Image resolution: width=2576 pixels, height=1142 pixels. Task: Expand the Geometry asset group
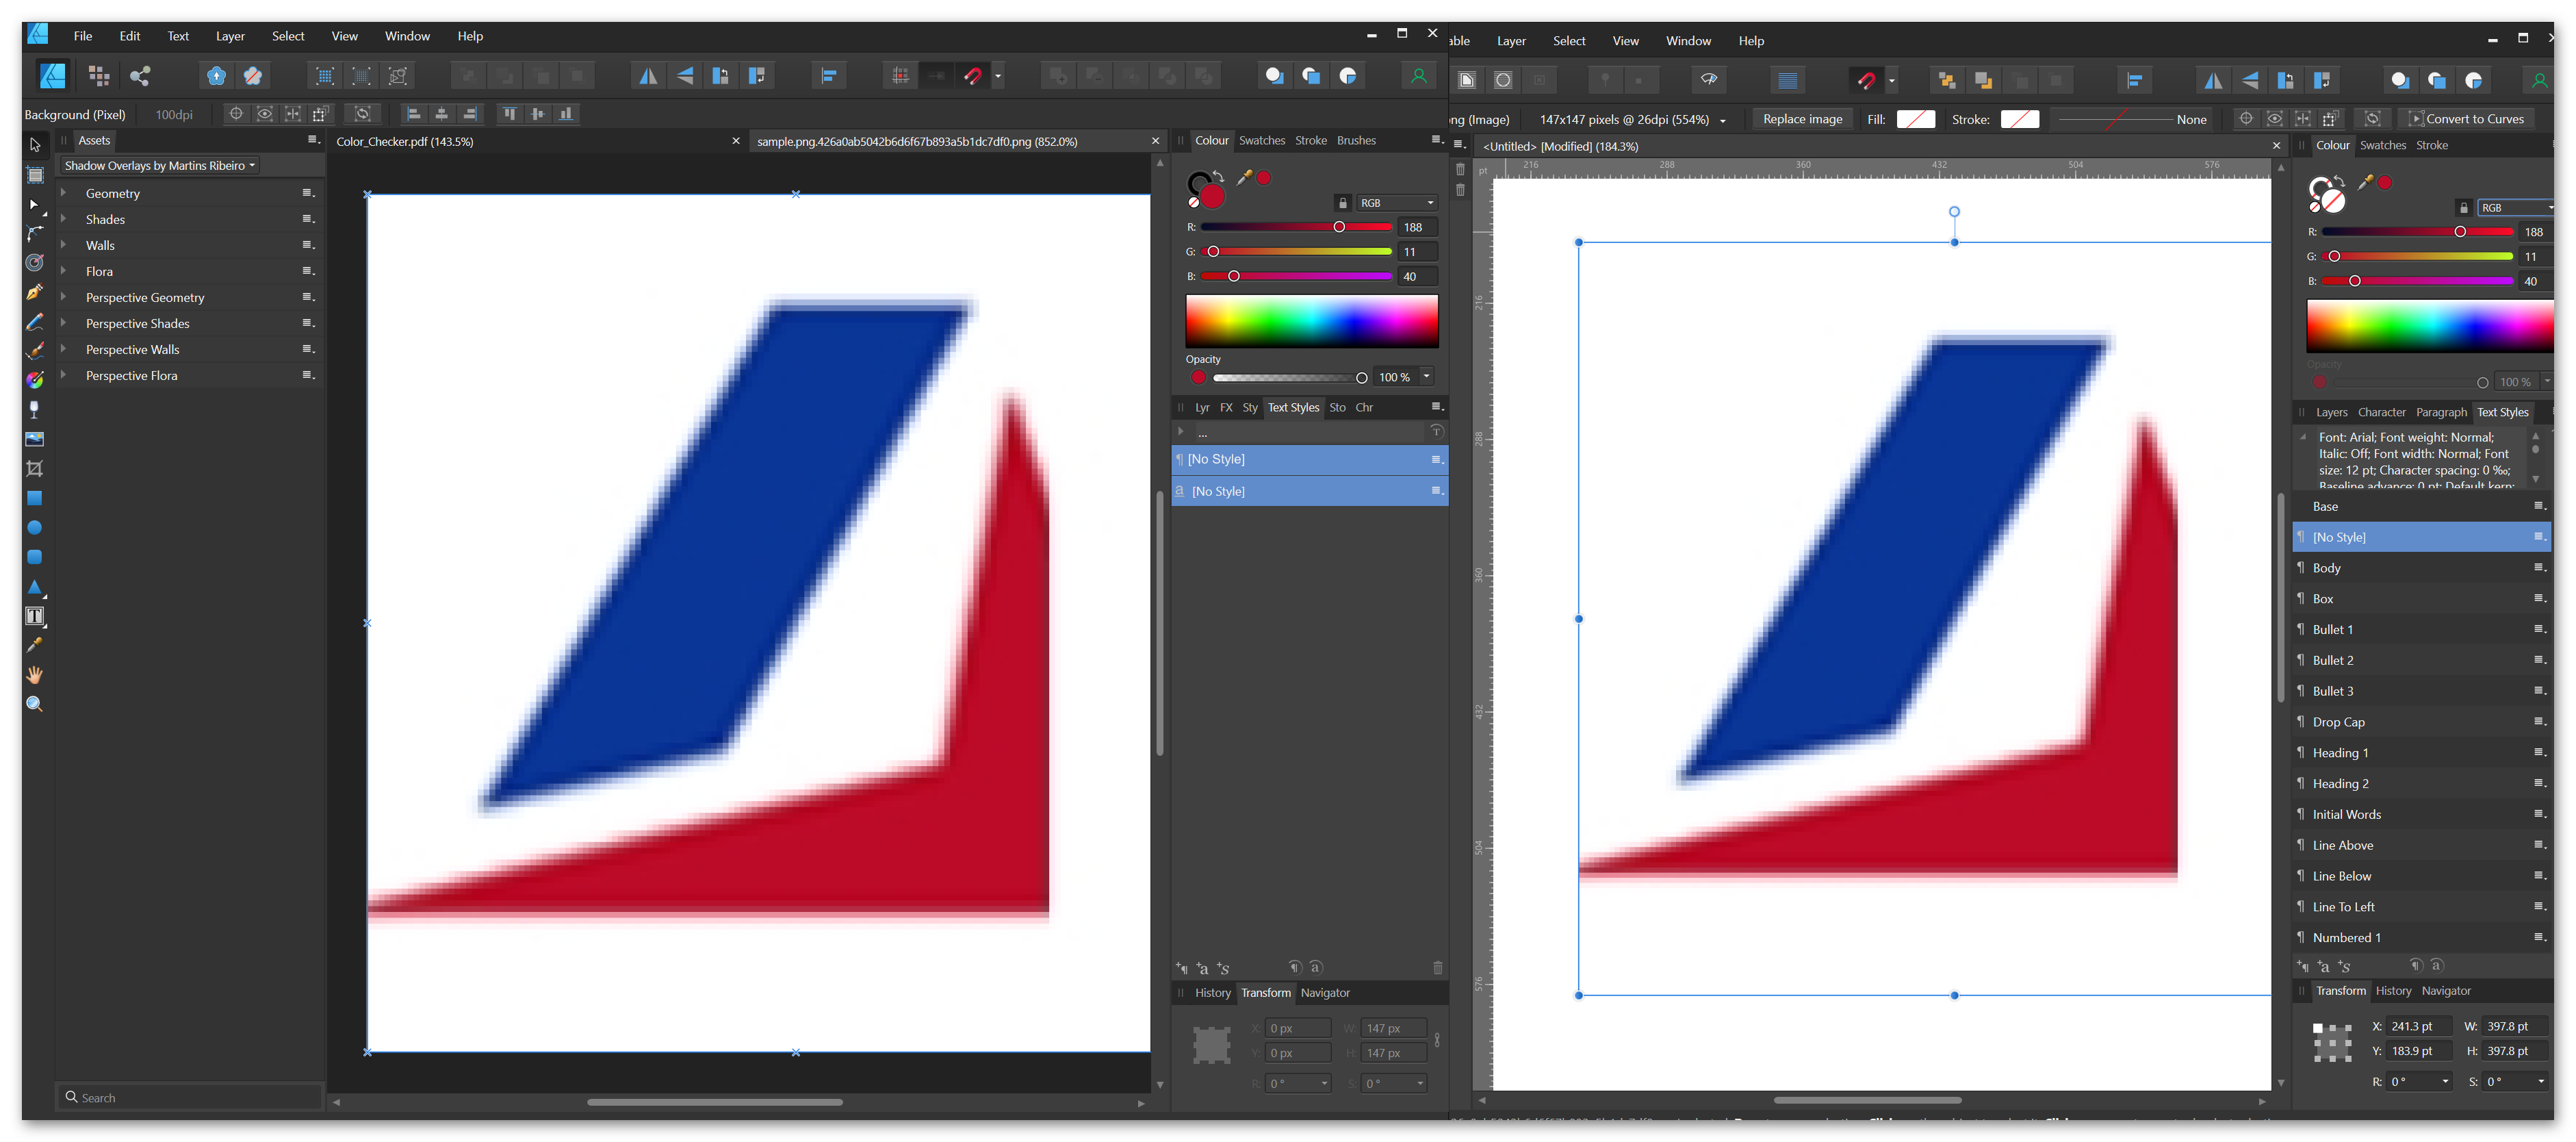coord(63,193)
